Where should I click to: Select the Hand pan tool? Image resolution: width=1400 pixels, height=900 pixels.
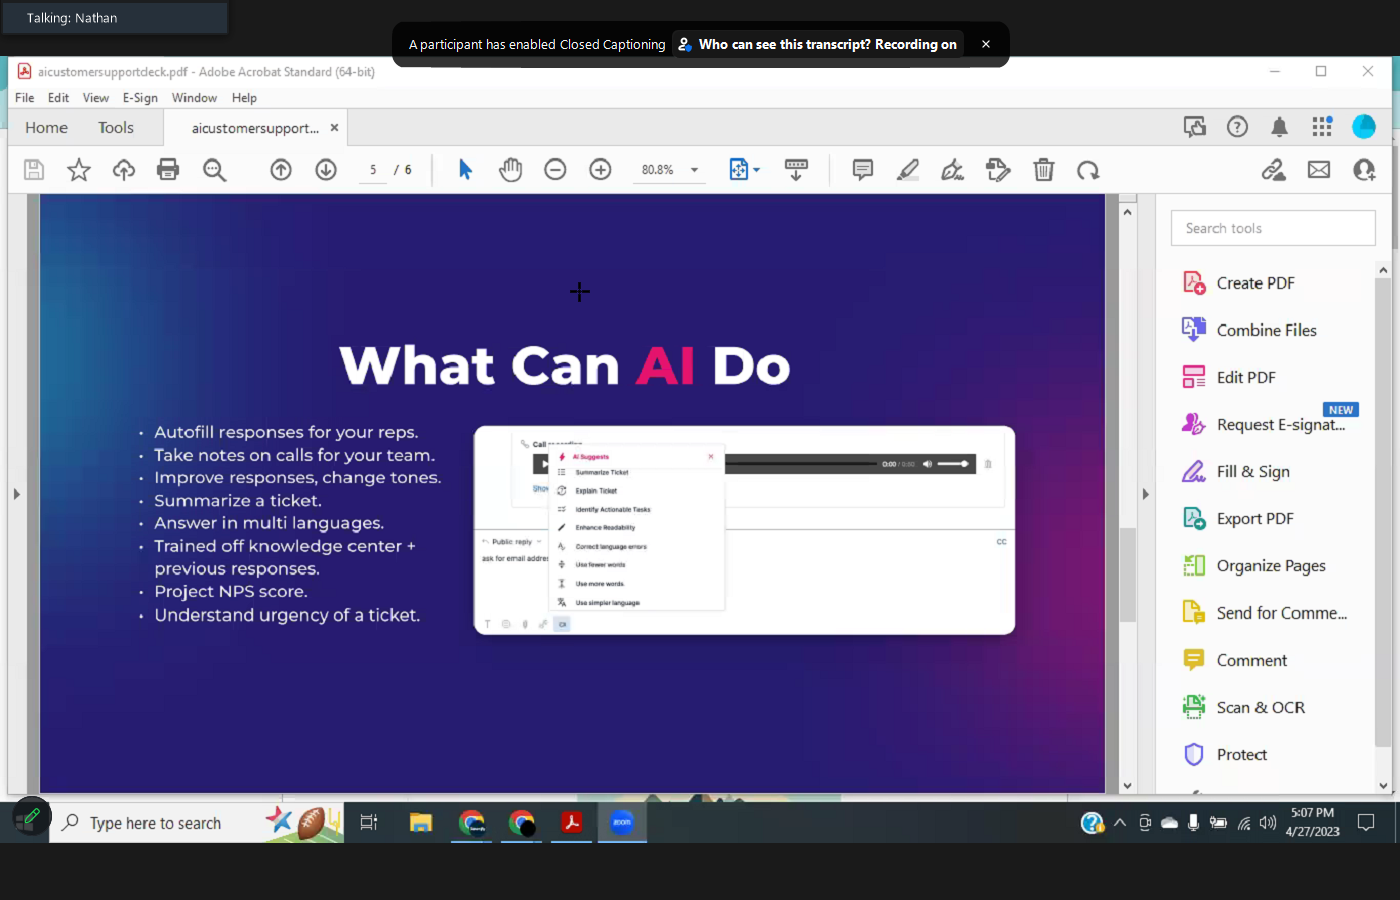coord(510,170)
